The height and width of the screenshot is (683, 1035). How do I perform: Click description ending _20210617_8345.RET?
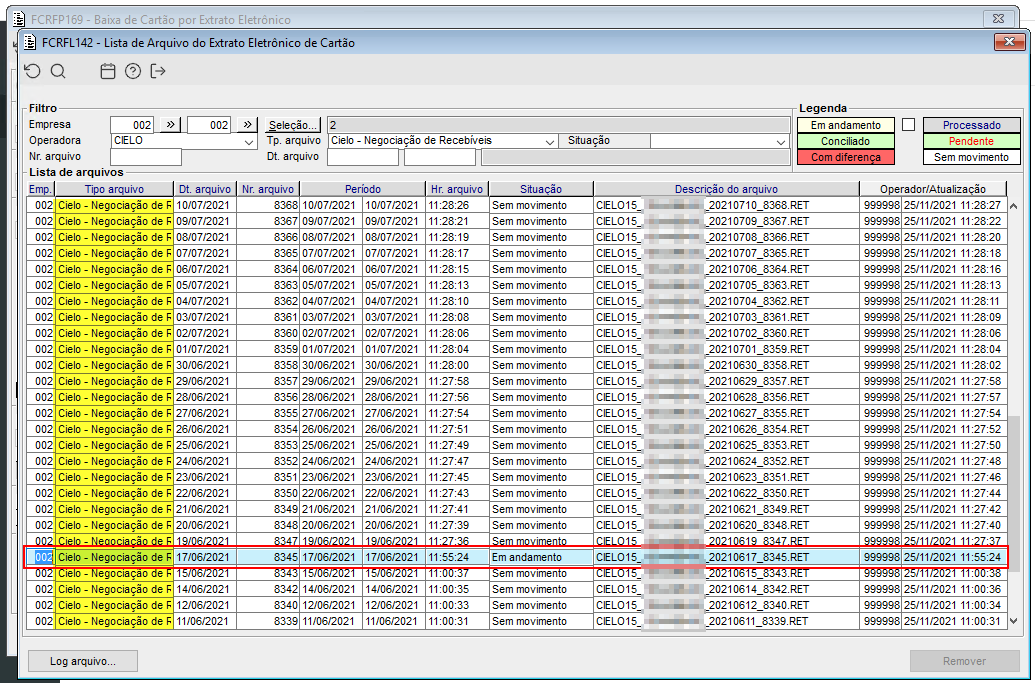[726, 557]
